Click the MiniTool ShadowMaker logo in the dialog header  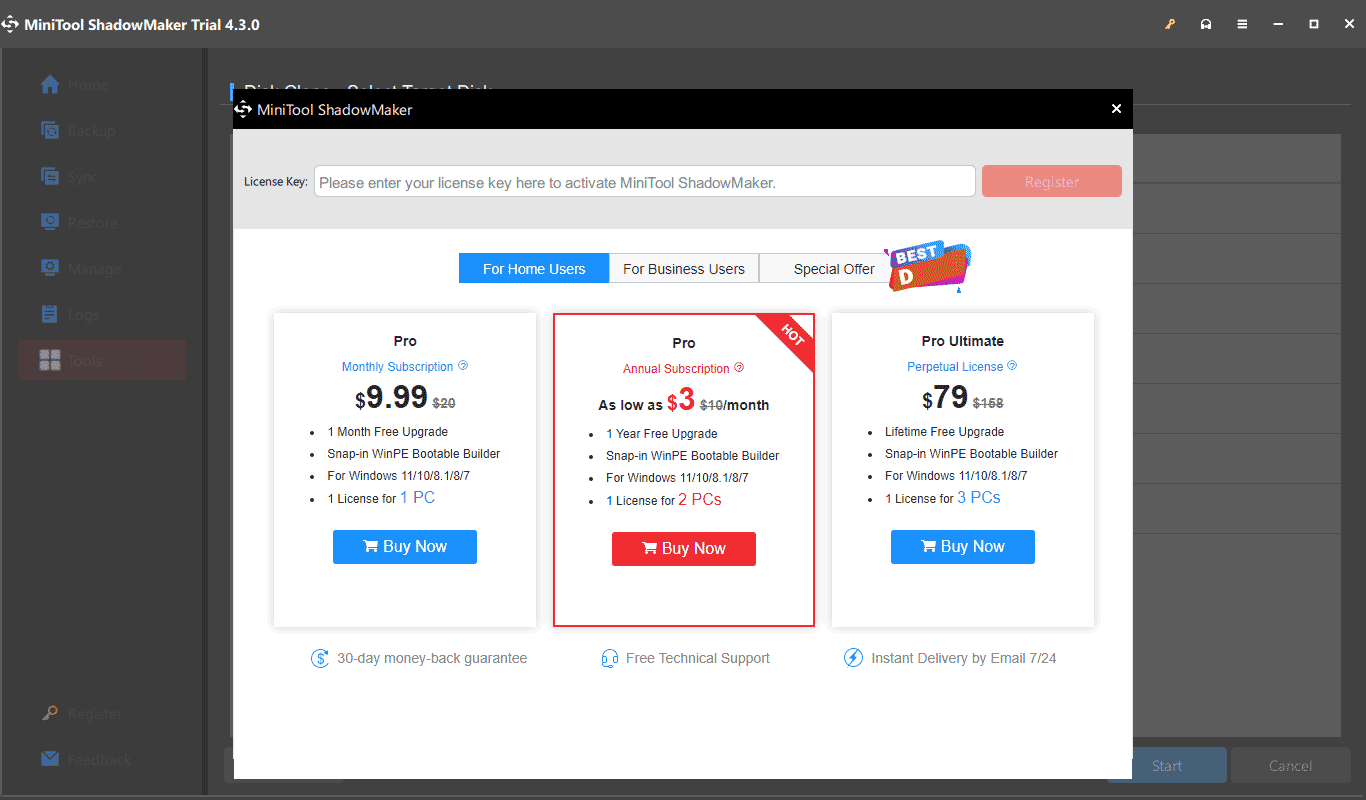[x=242, y=109]
